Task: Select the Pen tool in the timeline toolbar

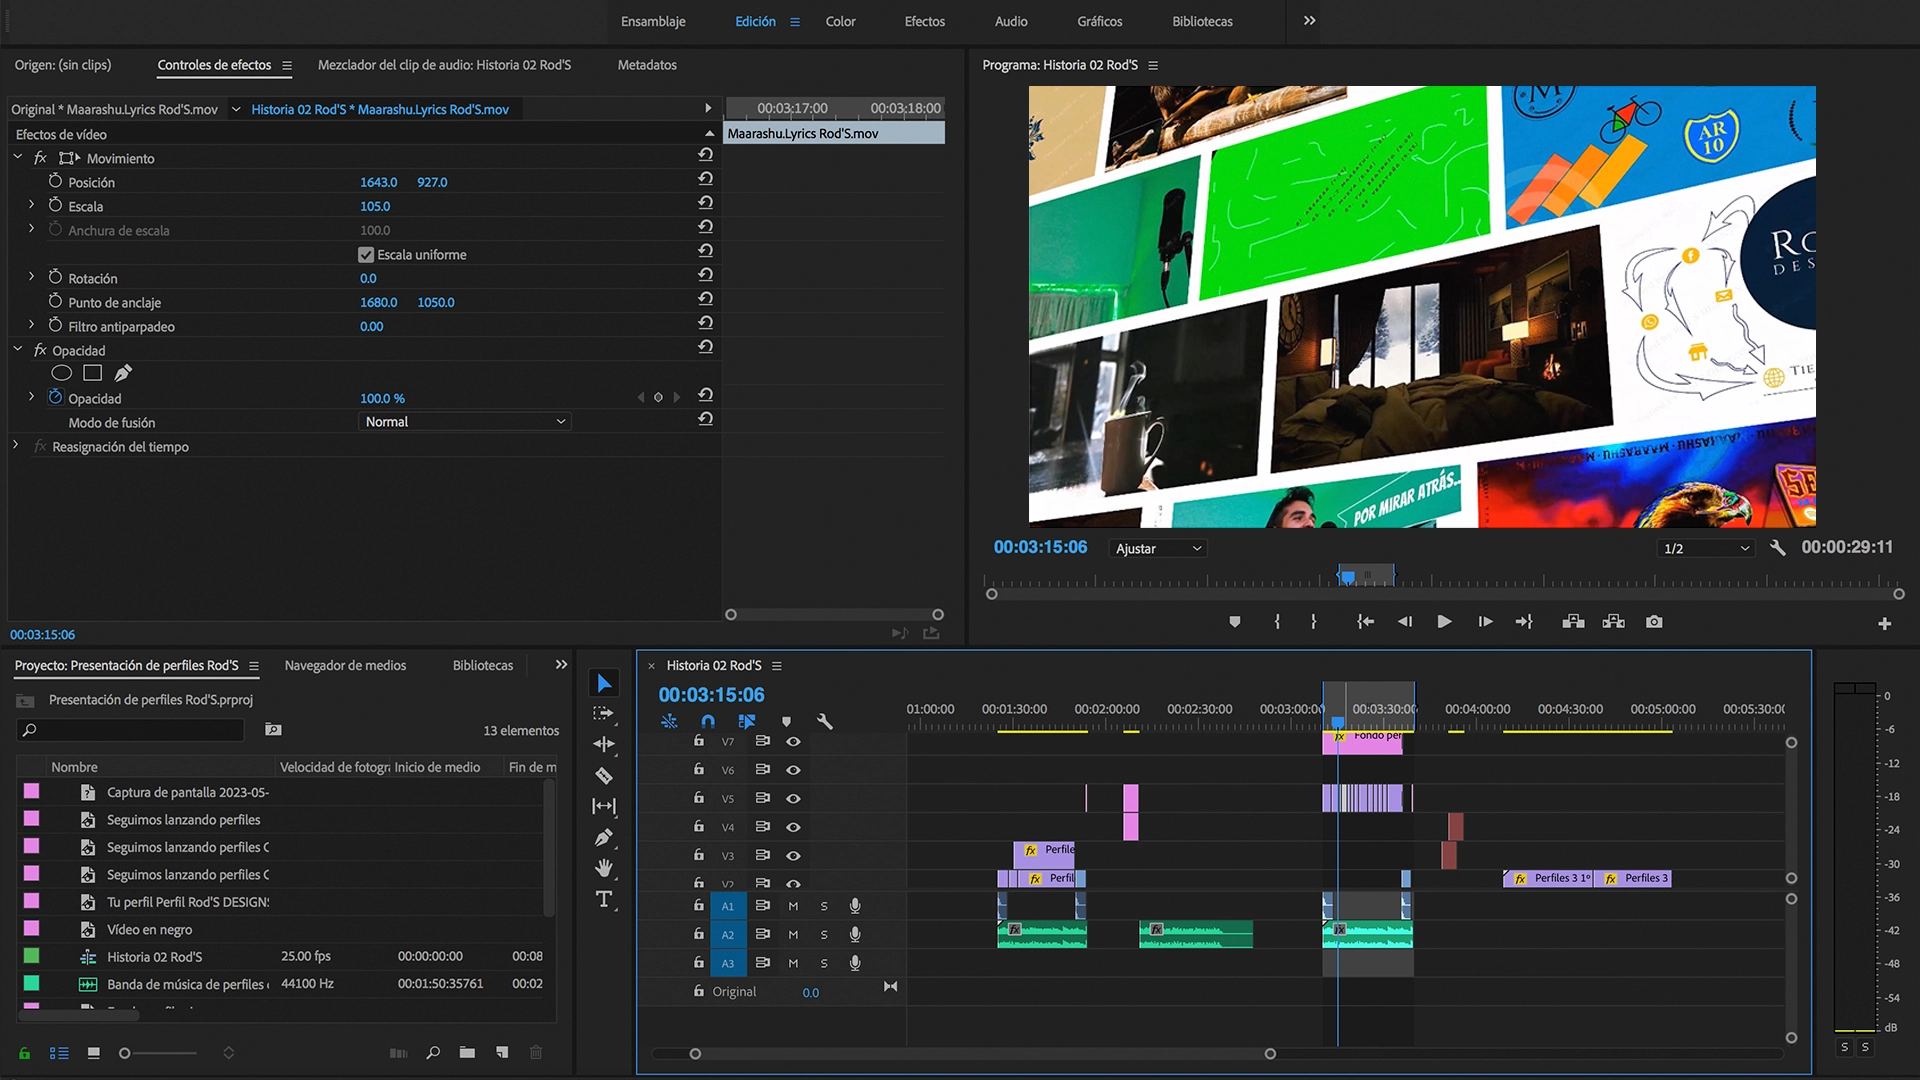Action: pos(604,837)
